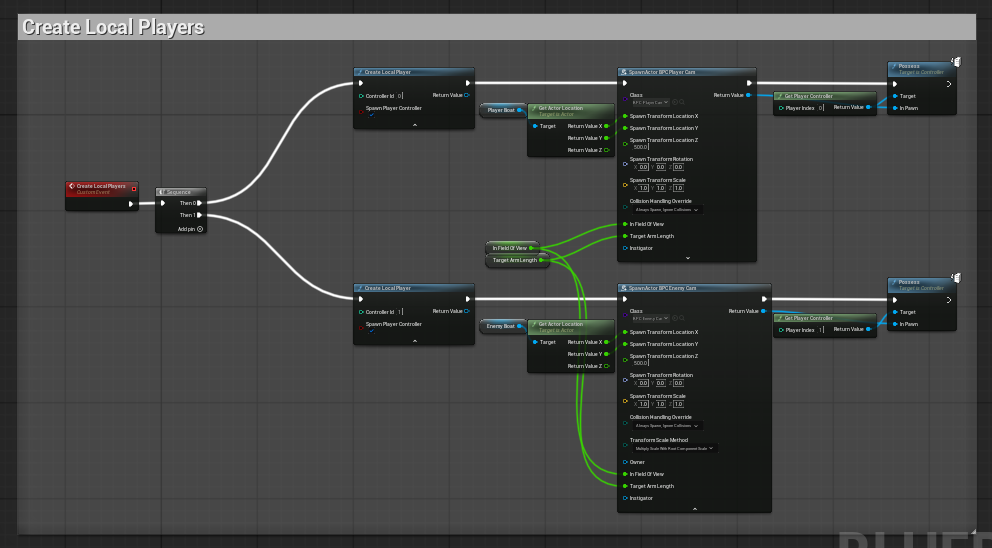
Task: Select the Enemy Boat variable node
Action: [x=501, y=326]
